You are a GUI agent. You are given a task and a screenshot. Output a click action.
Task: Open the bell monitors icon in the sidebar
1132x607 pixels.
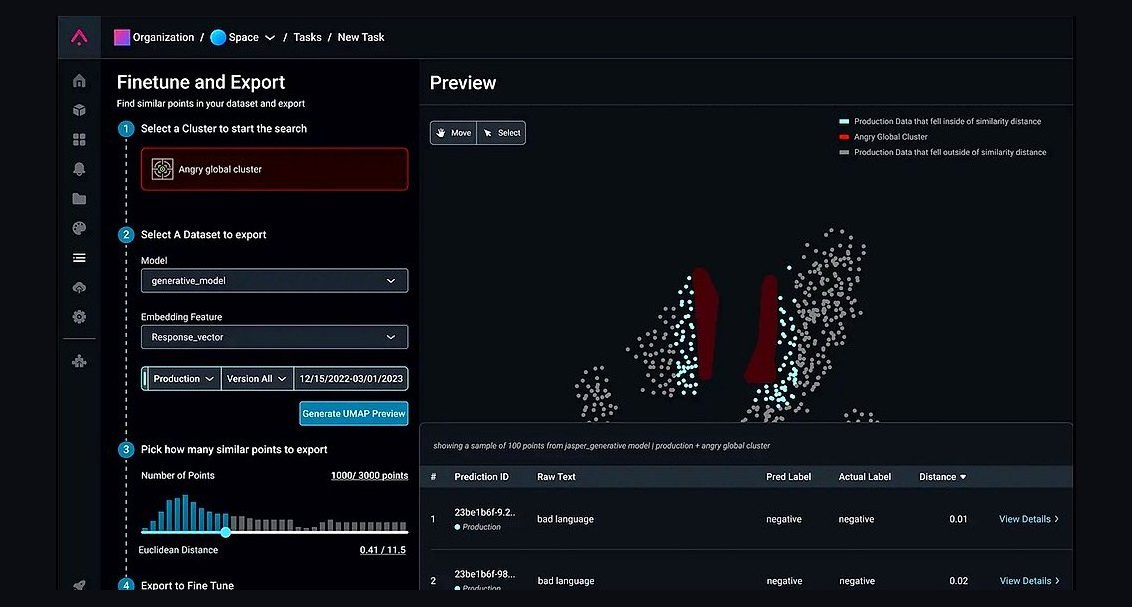pyautogui.click(x=79, y=169)
